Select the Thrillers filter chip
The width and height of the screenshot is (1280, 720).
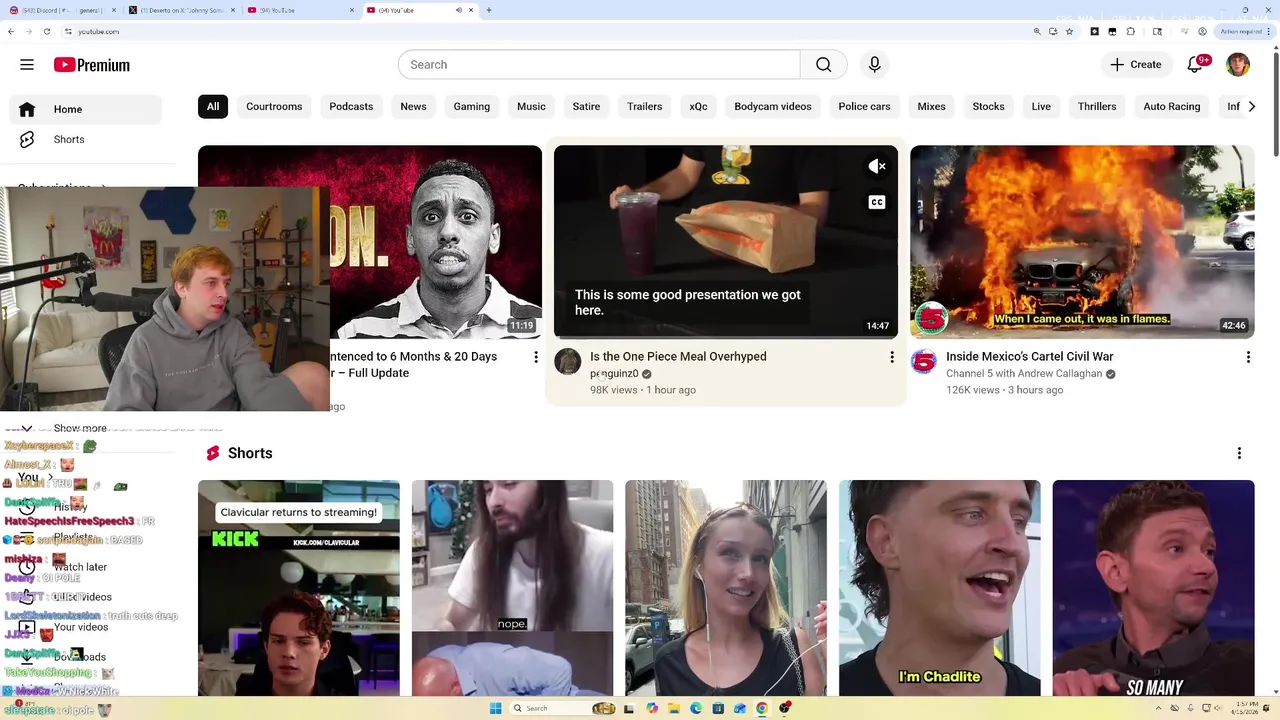(1097, 107)
